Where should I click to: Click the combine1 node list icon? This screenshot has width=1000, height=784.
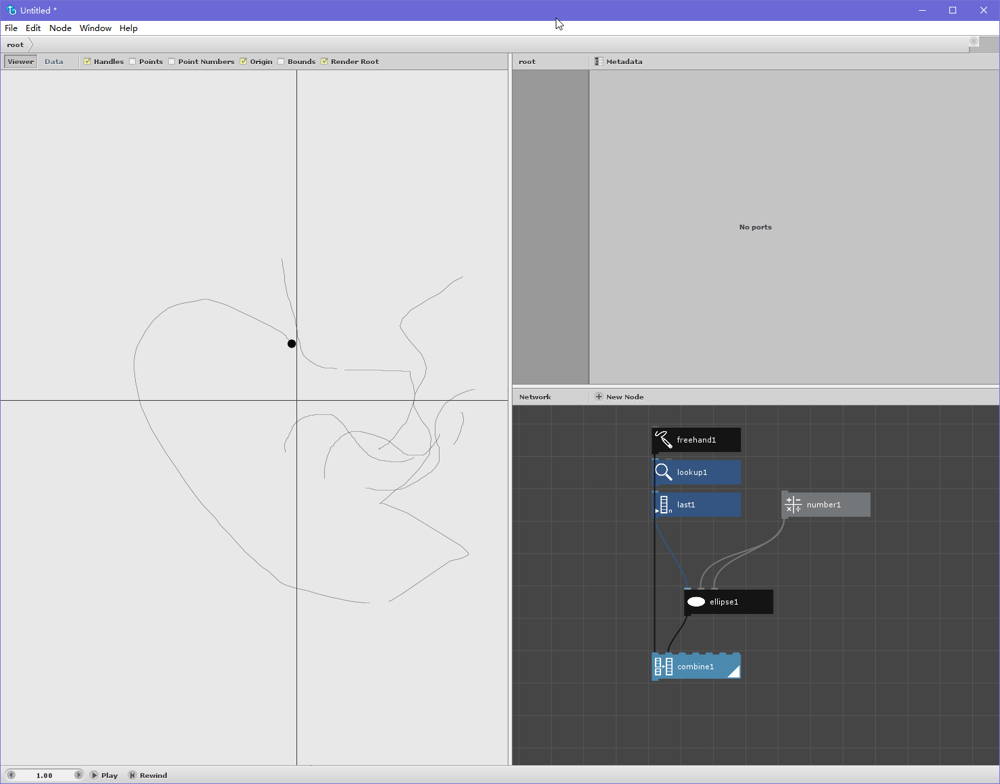coord(663,667)
